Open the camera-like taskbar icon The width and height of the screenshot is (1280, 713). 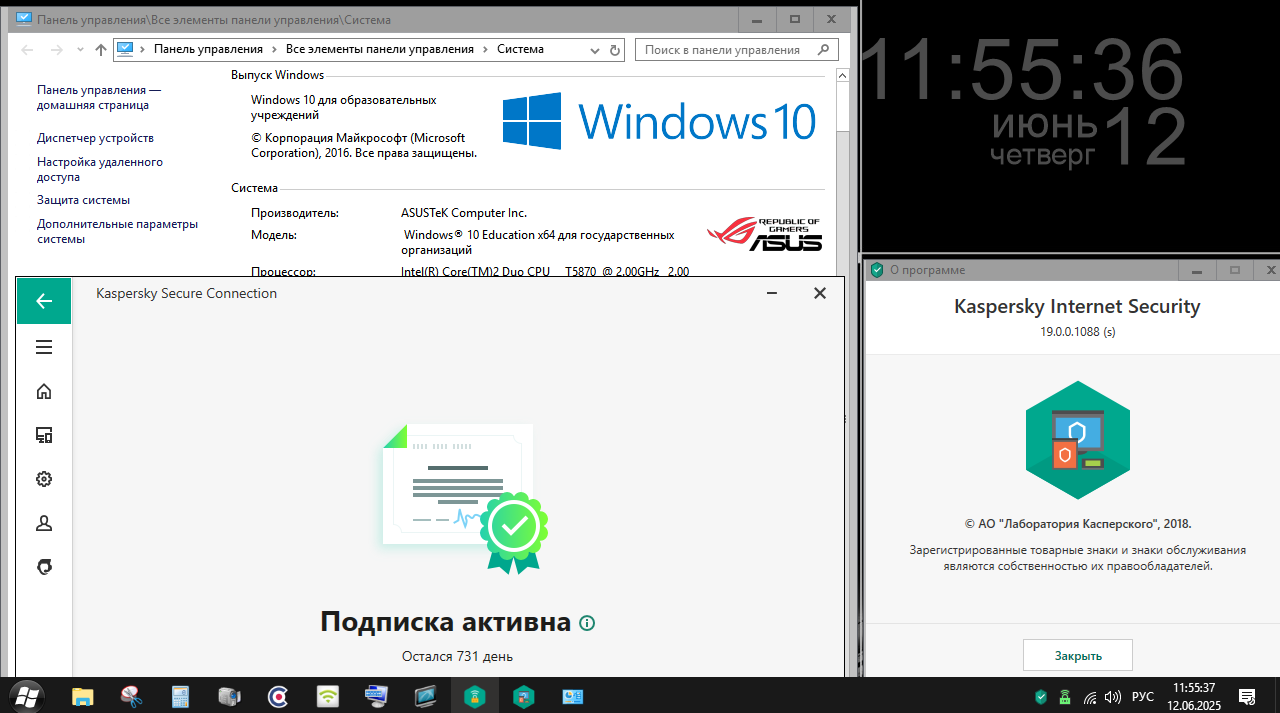[x=229, y=695]
